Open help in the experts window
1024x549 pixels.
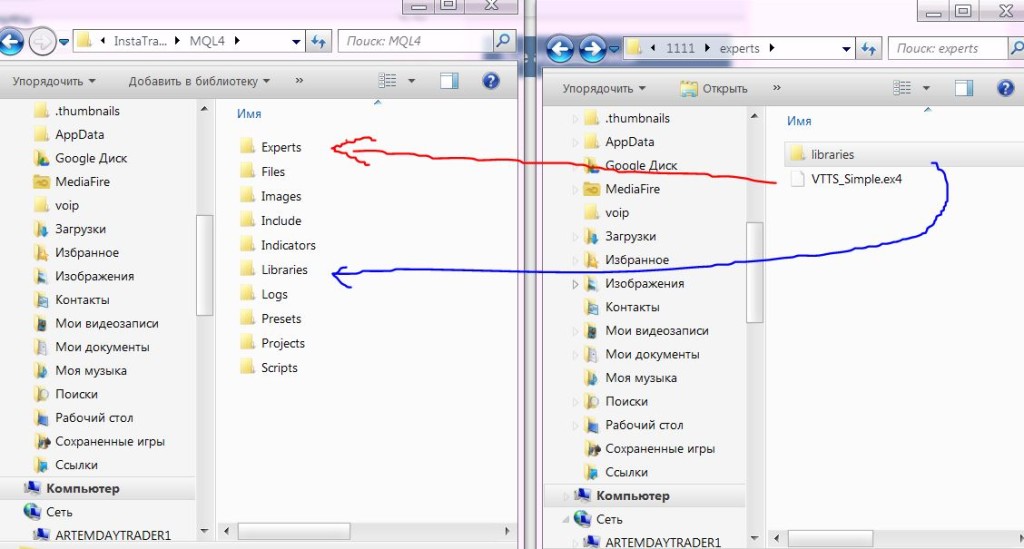[x=1006, y=88]
